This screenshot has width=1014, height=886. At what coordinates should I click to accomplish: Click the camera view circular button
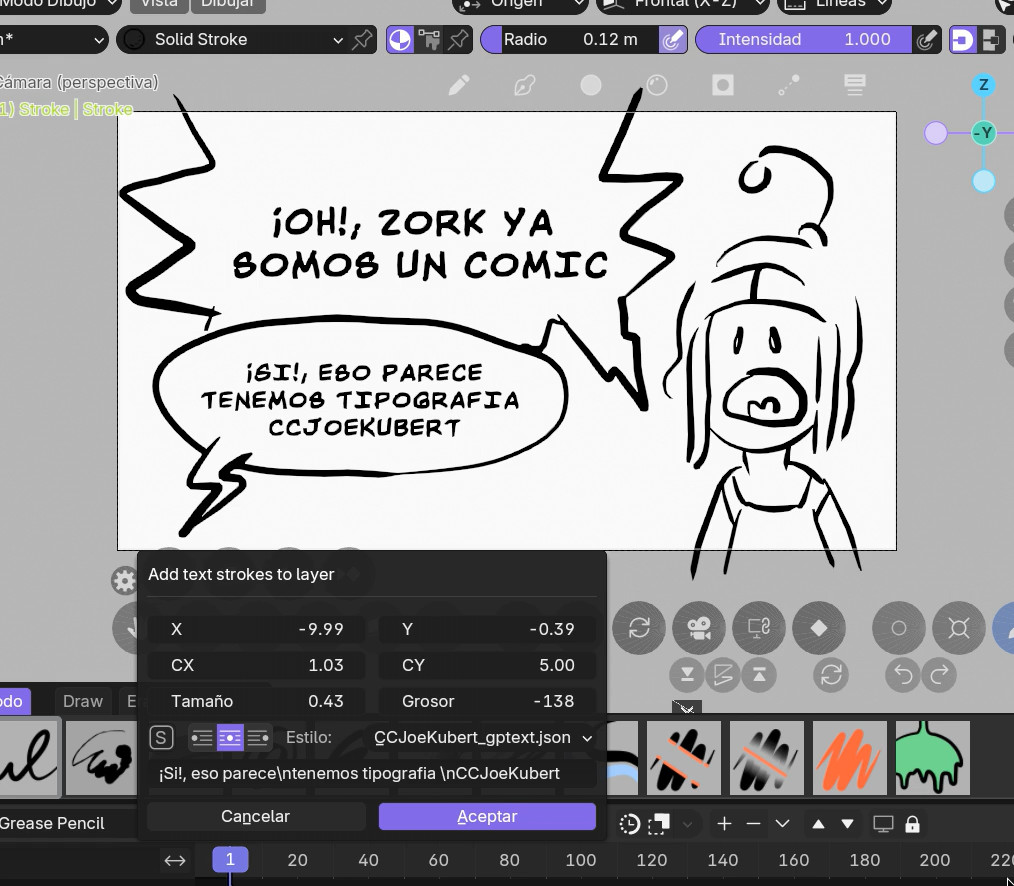coord(699,628)
